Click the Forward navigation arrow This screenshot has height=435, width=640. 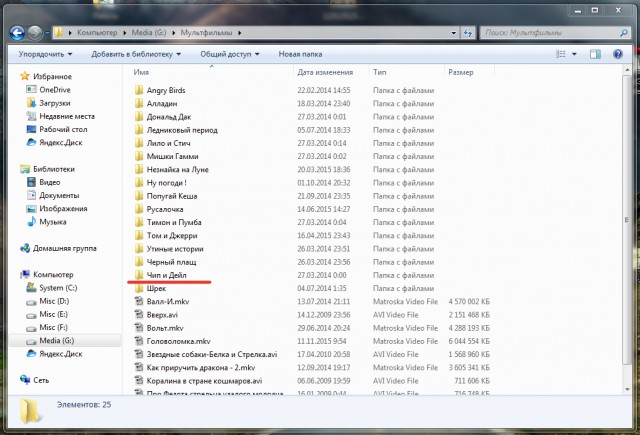click(x=35, y=33)
